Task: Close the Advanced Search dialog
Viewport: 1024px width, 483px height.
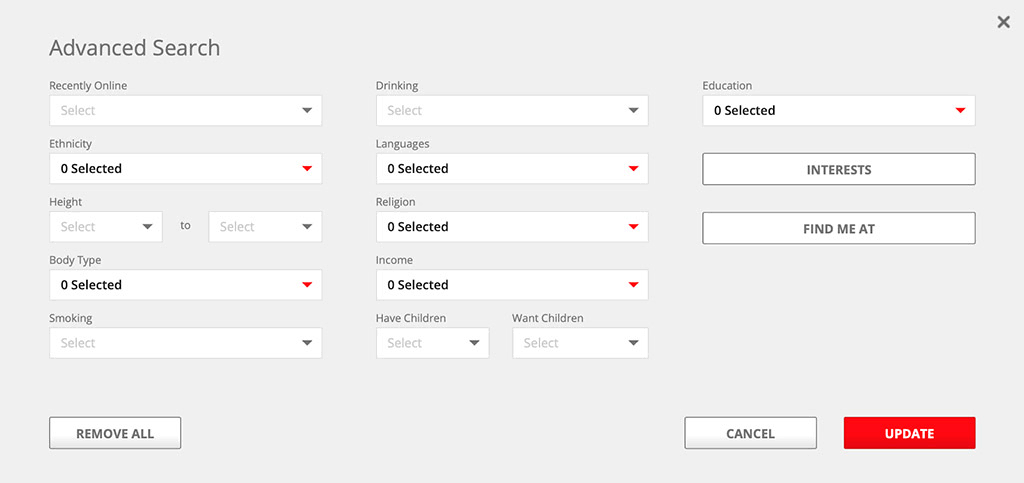Action: pos(1003,22)
